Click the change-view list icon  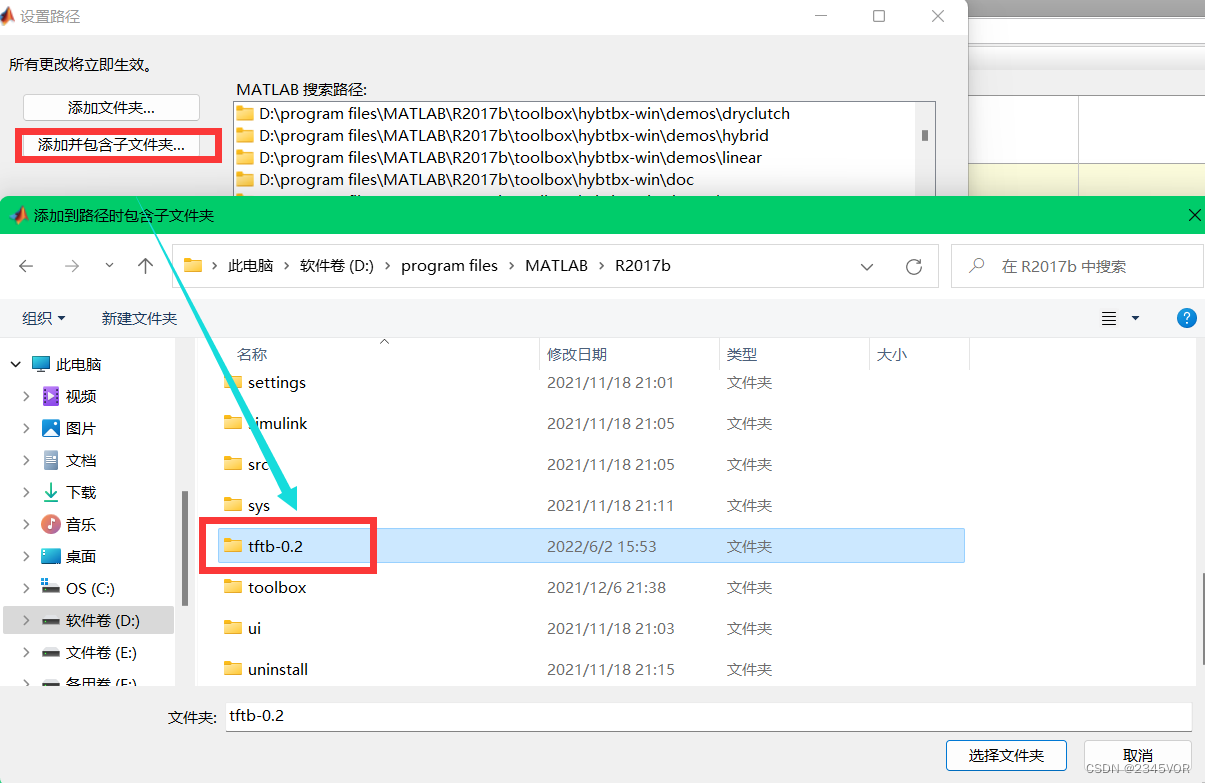tap(1108, 318)
